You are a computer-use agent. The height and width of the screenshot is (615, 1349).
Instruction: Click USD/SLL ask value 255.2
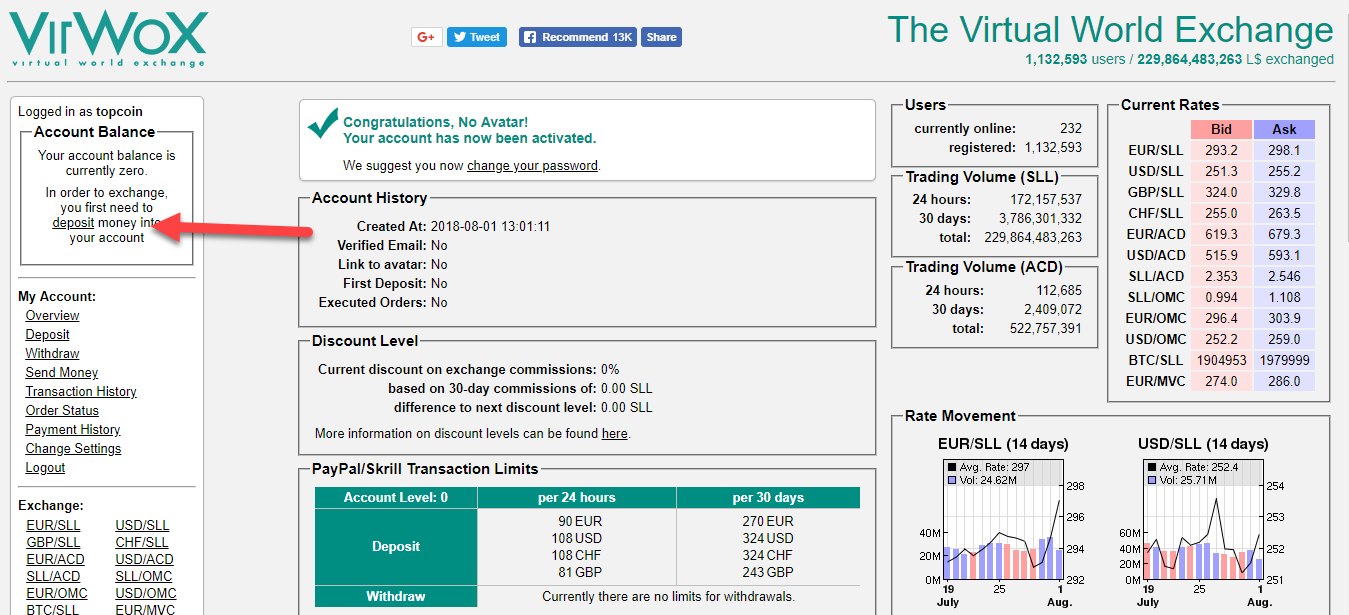(1284, 171)
